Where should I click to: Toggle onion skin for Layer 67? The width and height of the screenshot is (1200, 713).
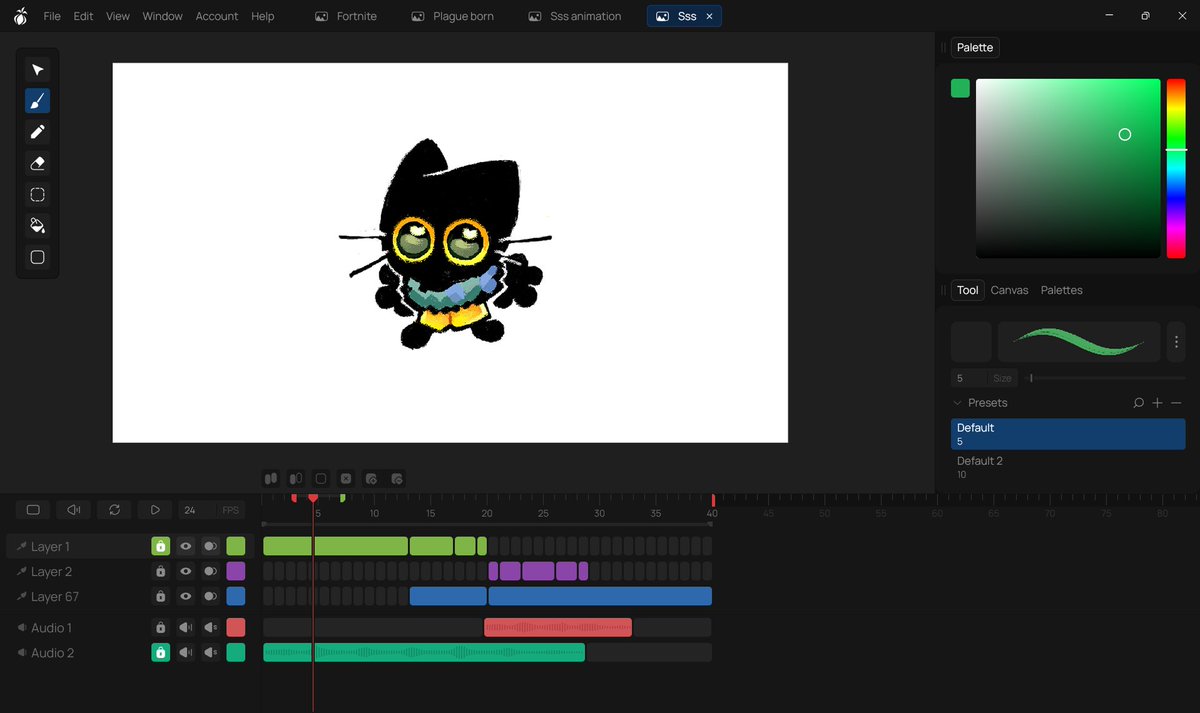[210, 597]
